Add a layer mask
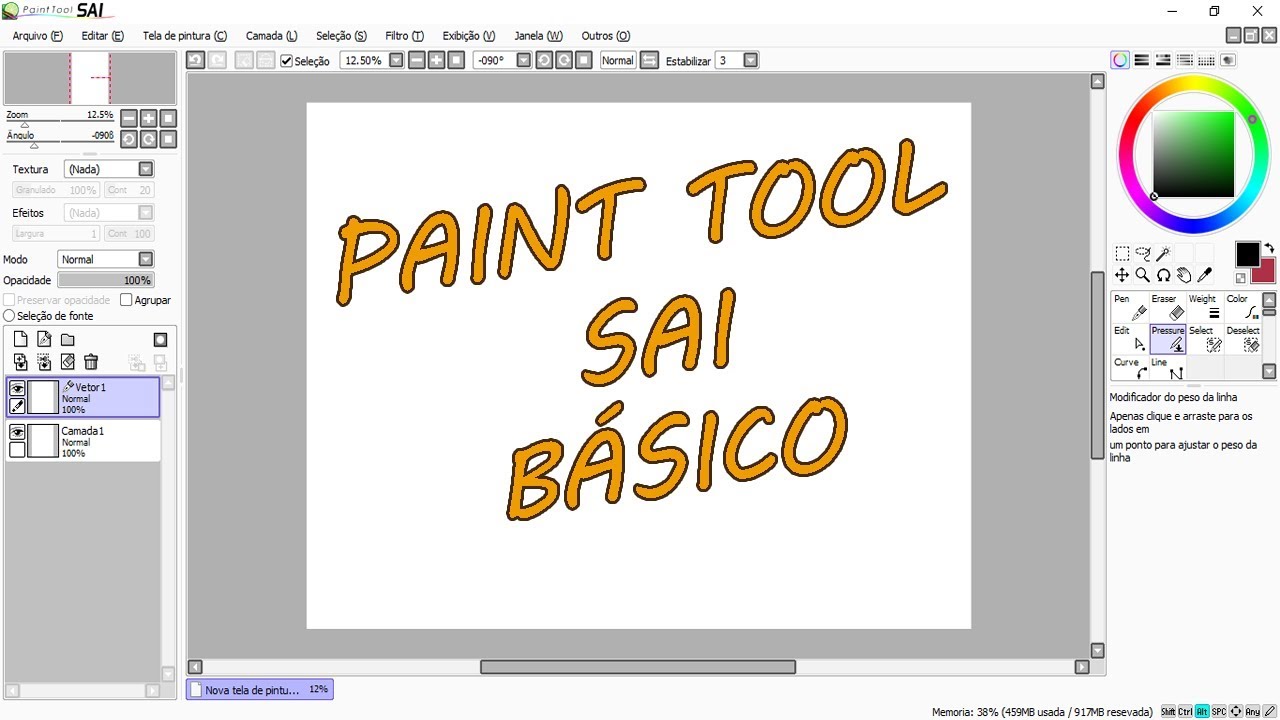The width and height of the screenshot is (1280, 720). pos(160,340)
